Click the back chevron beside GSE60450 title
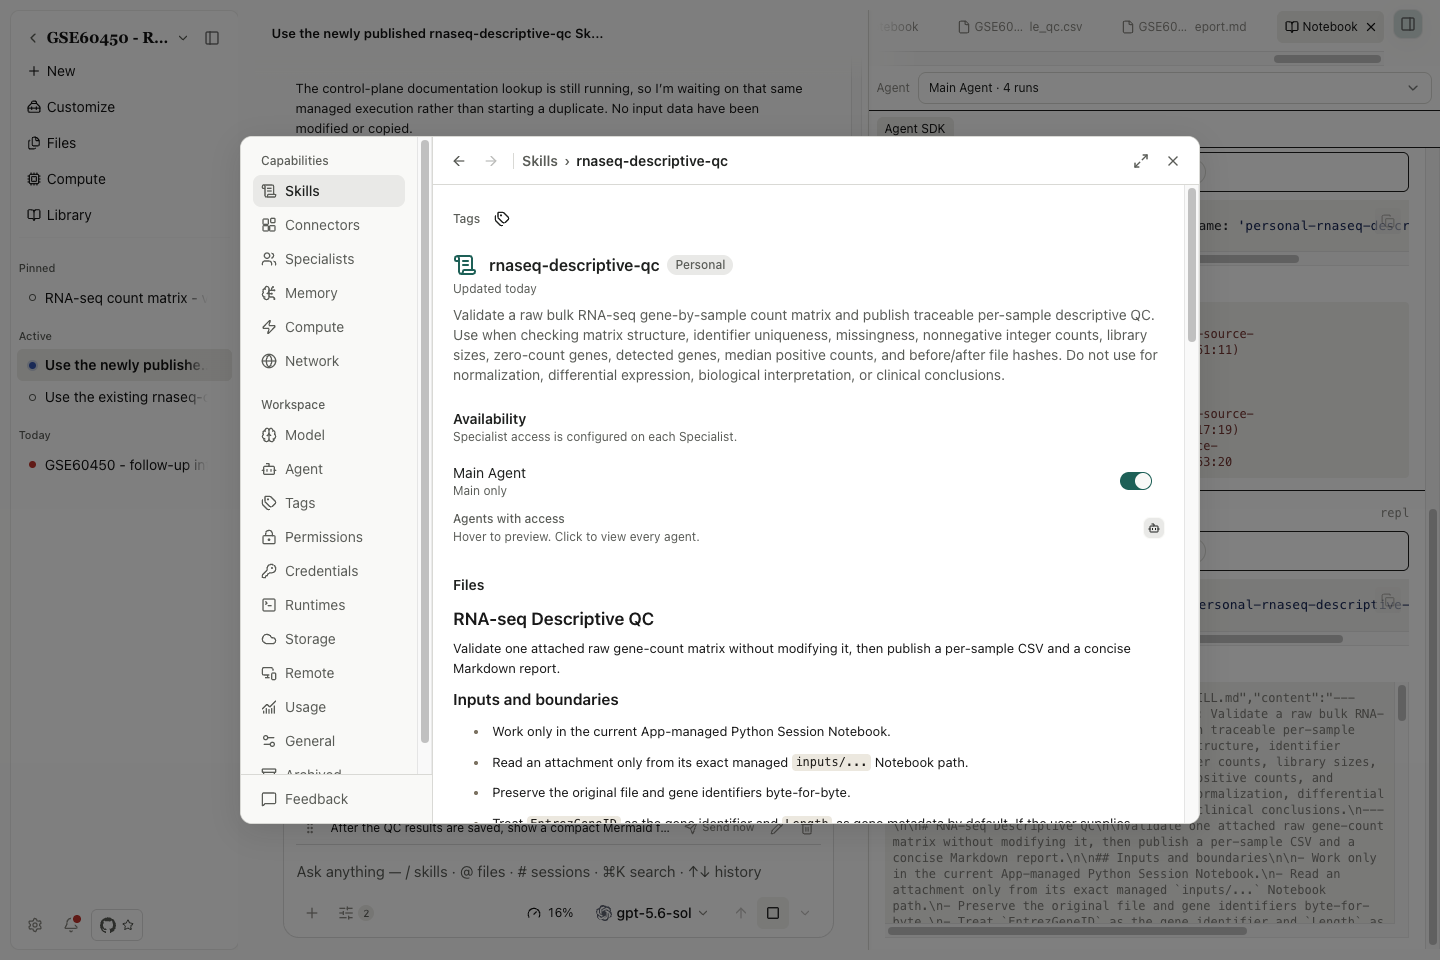The height and width of the screenshot is (960, 1440). [x=33, y=38]
